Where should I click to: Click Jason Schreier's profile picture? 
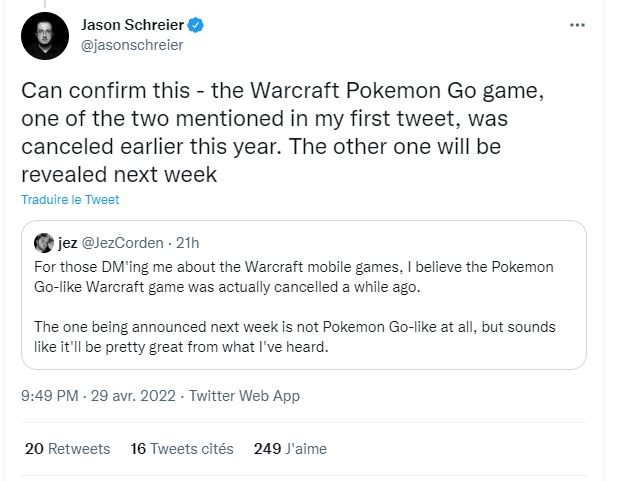44,36
